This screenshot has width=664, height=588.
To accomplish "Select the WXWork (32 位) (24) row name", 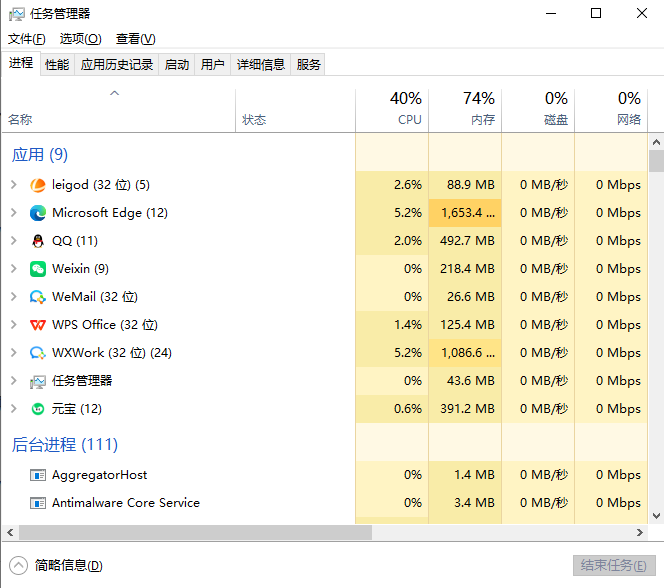I will [112, 353].
